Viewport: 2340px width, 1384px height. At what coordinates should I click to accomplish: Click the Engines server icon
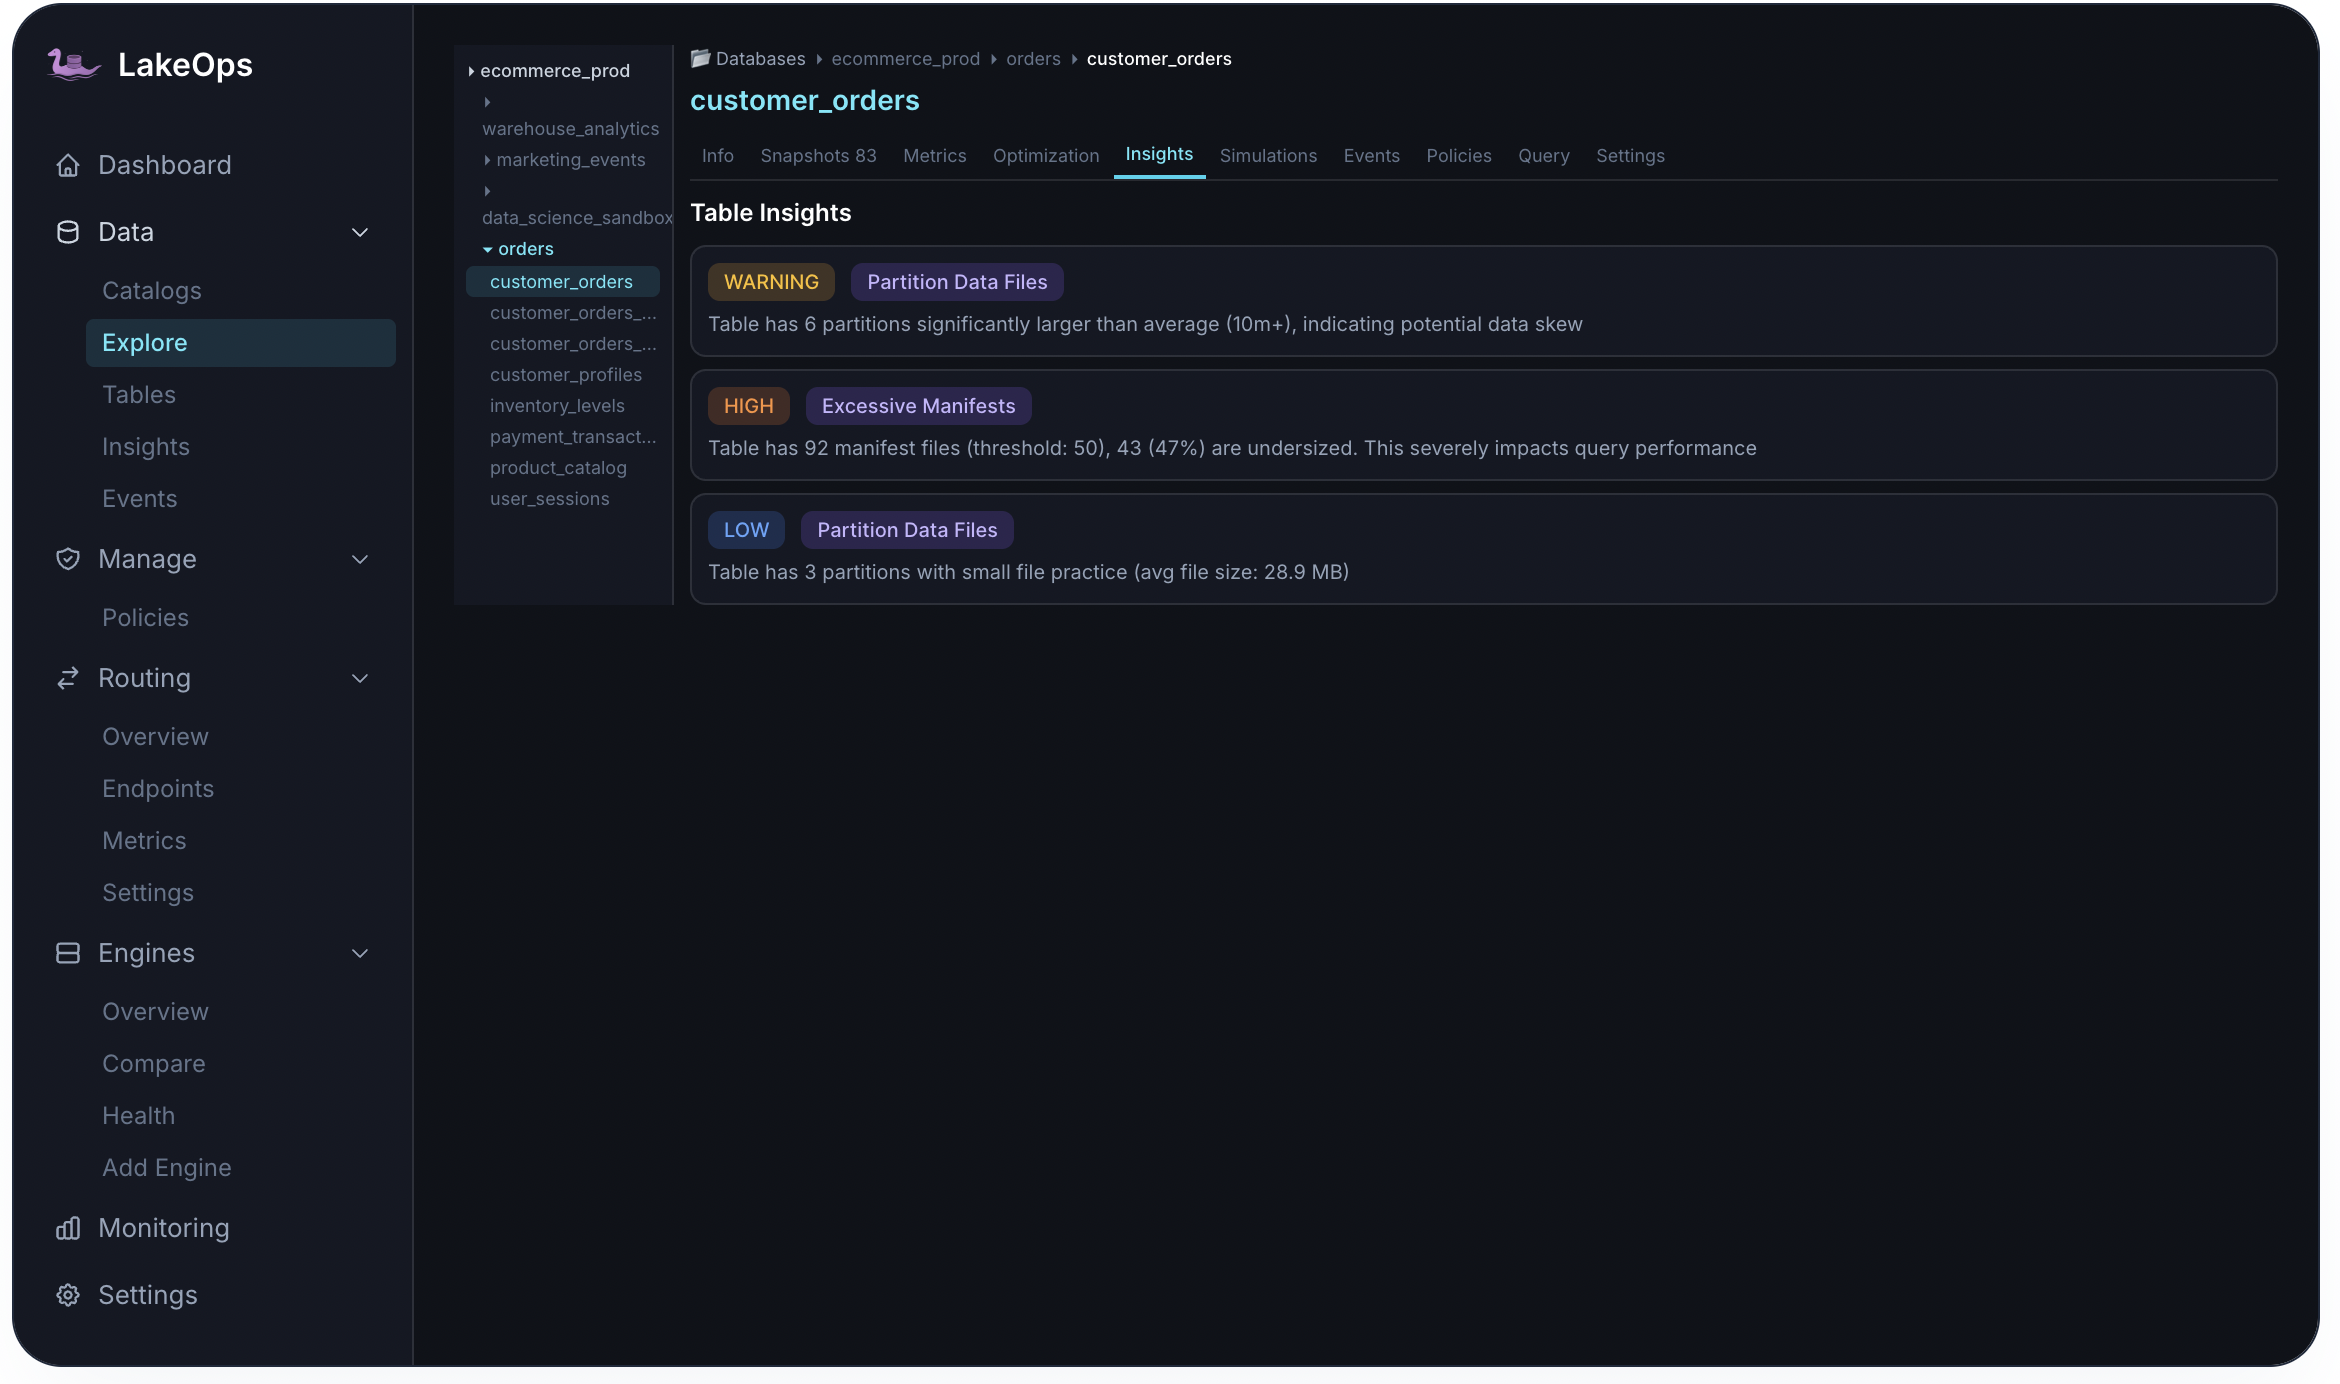(68, 953)
